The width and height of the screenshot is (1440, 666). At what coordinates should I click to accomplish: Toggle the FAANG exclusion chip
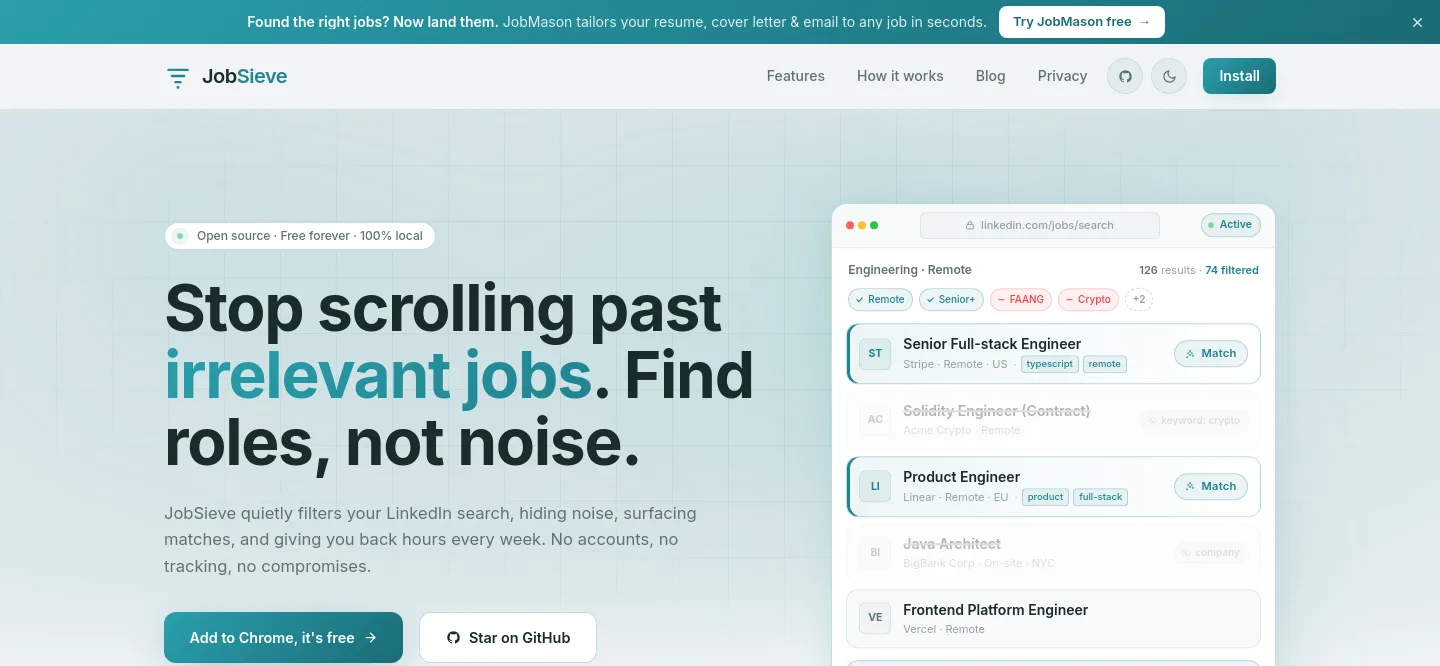[1020, 299]
